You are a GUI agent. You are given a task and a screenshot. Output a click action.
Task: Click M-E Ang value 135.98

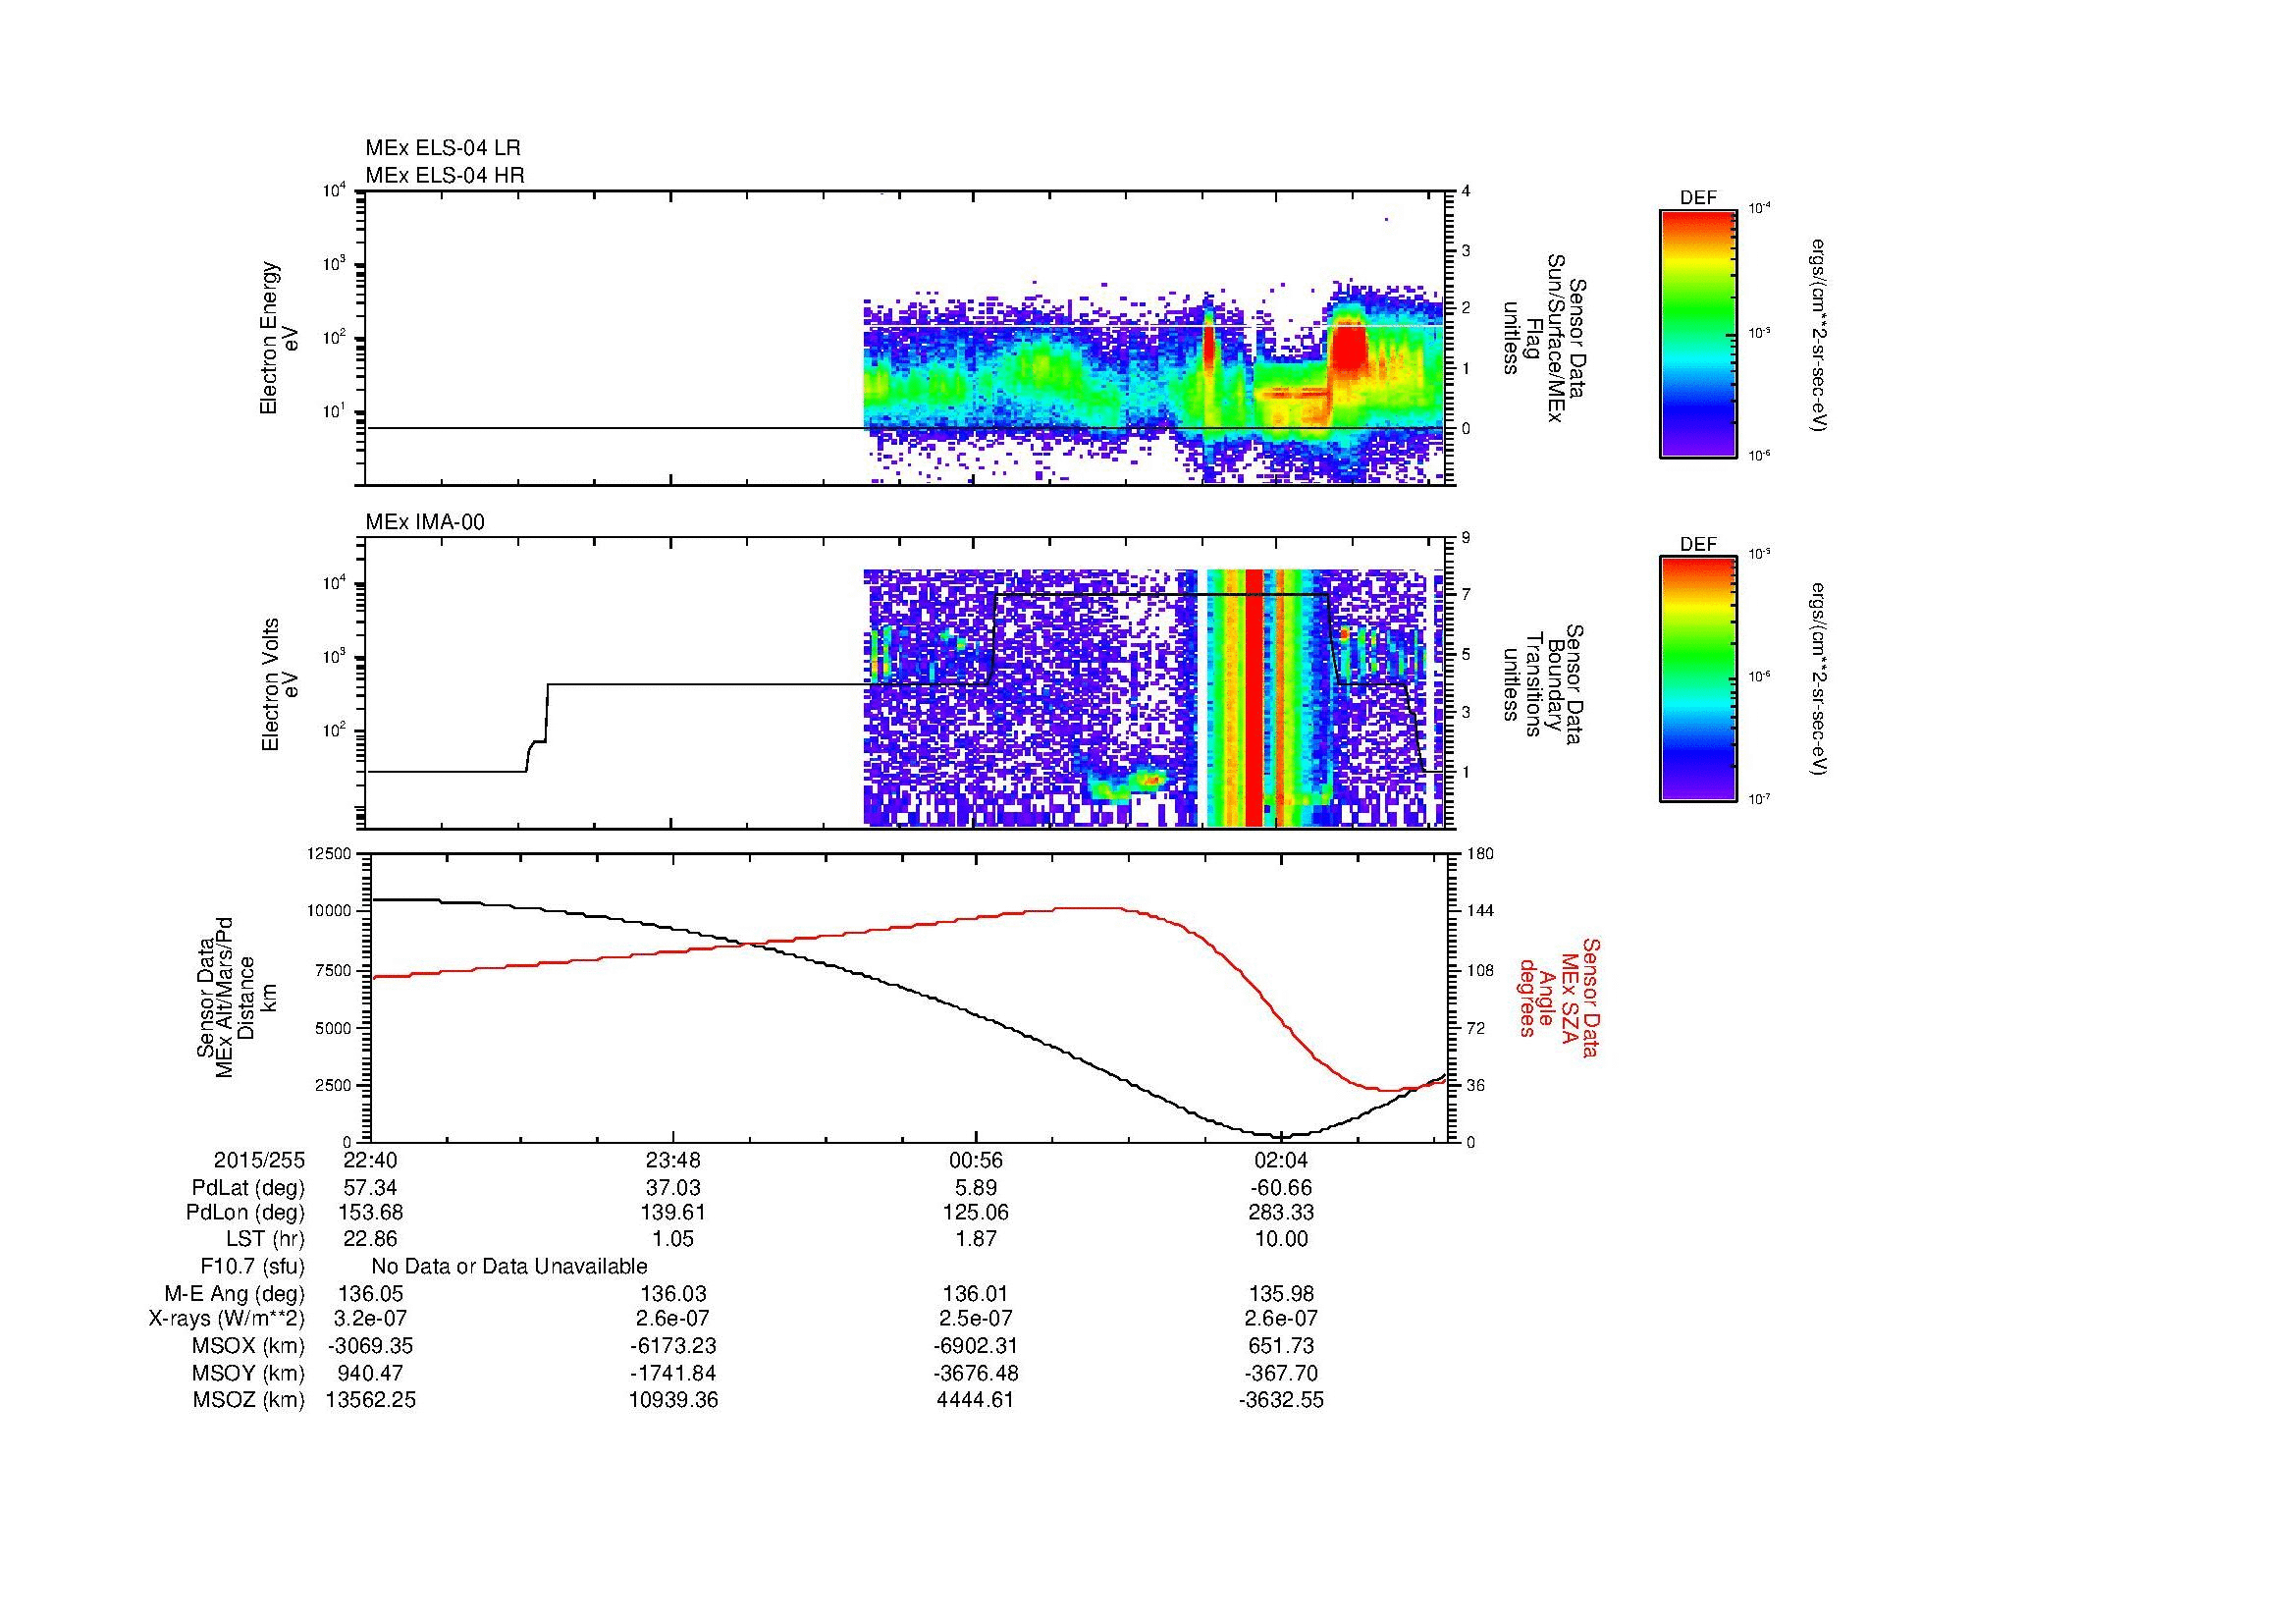point(1281,1293)
